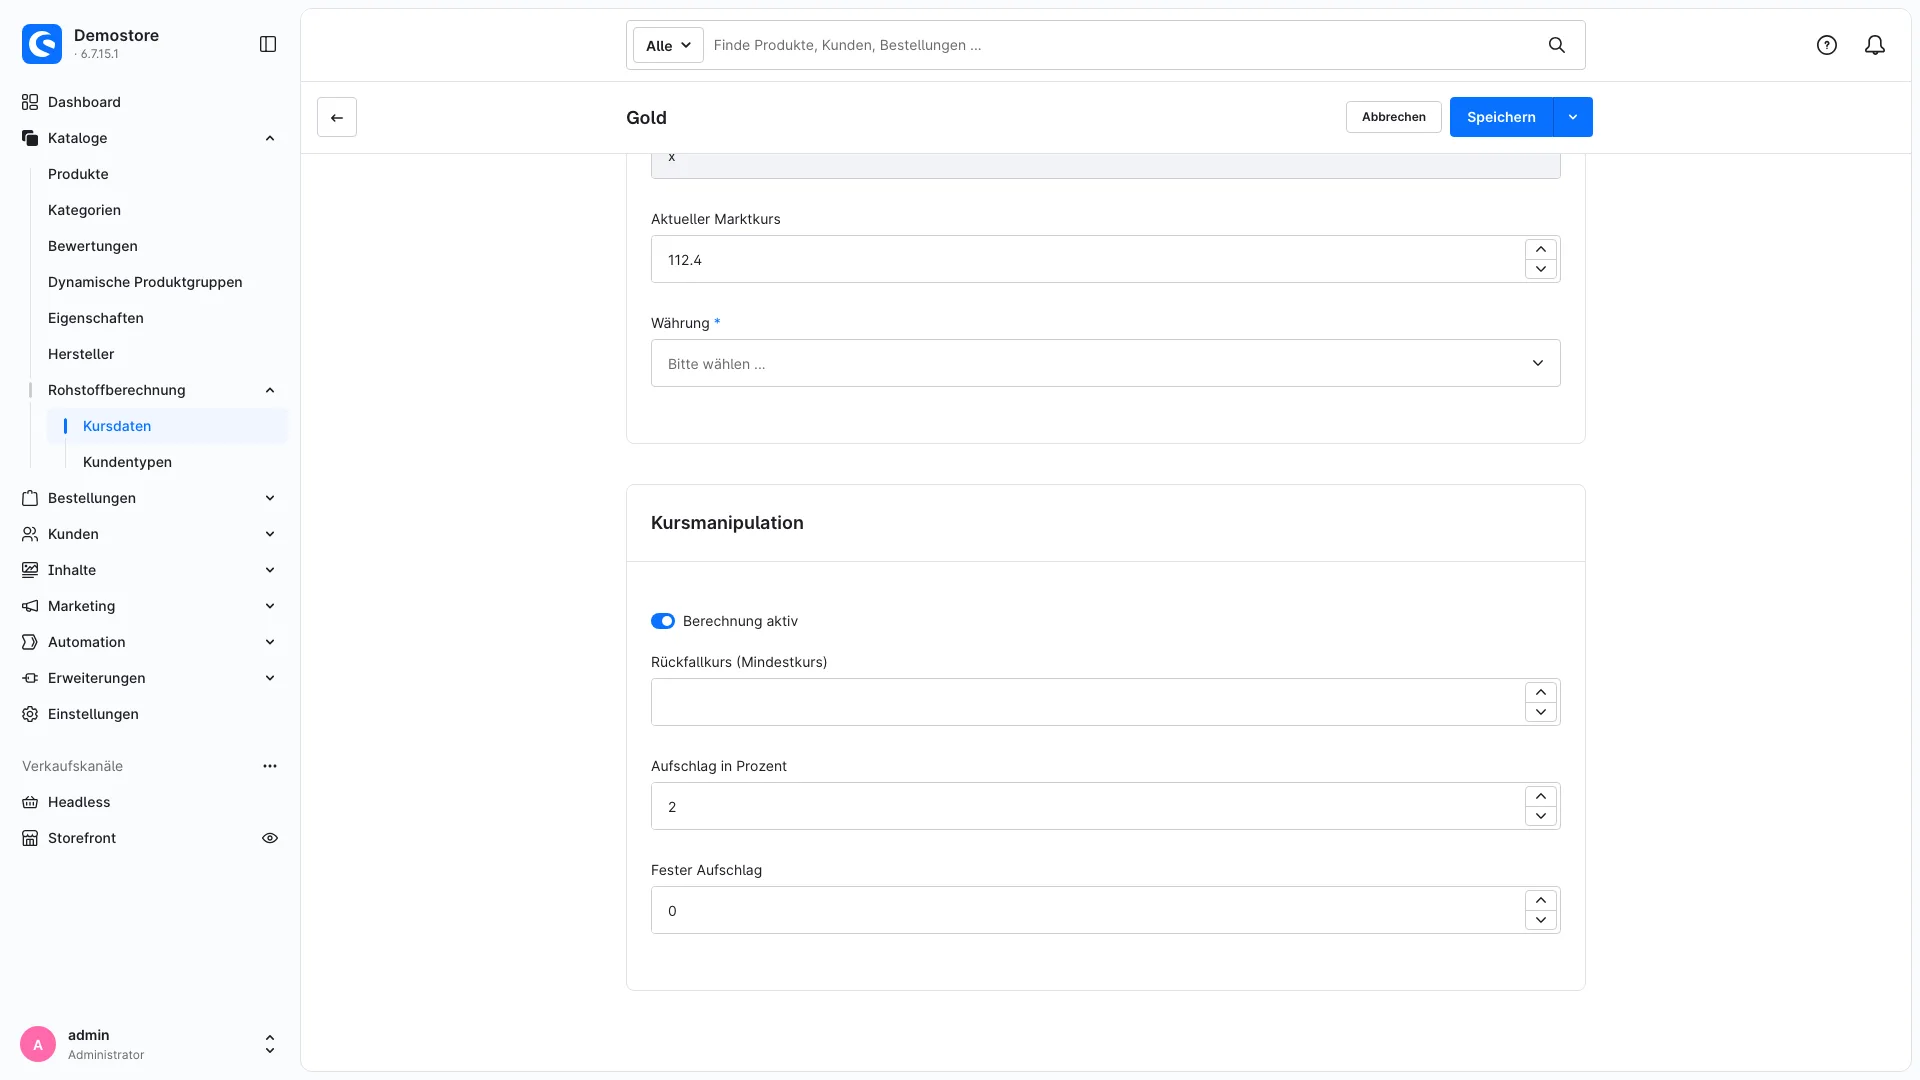This screenshot has height=1080, width=1920.
Task: Open Kategorien menu item
Action: (84, 210)
